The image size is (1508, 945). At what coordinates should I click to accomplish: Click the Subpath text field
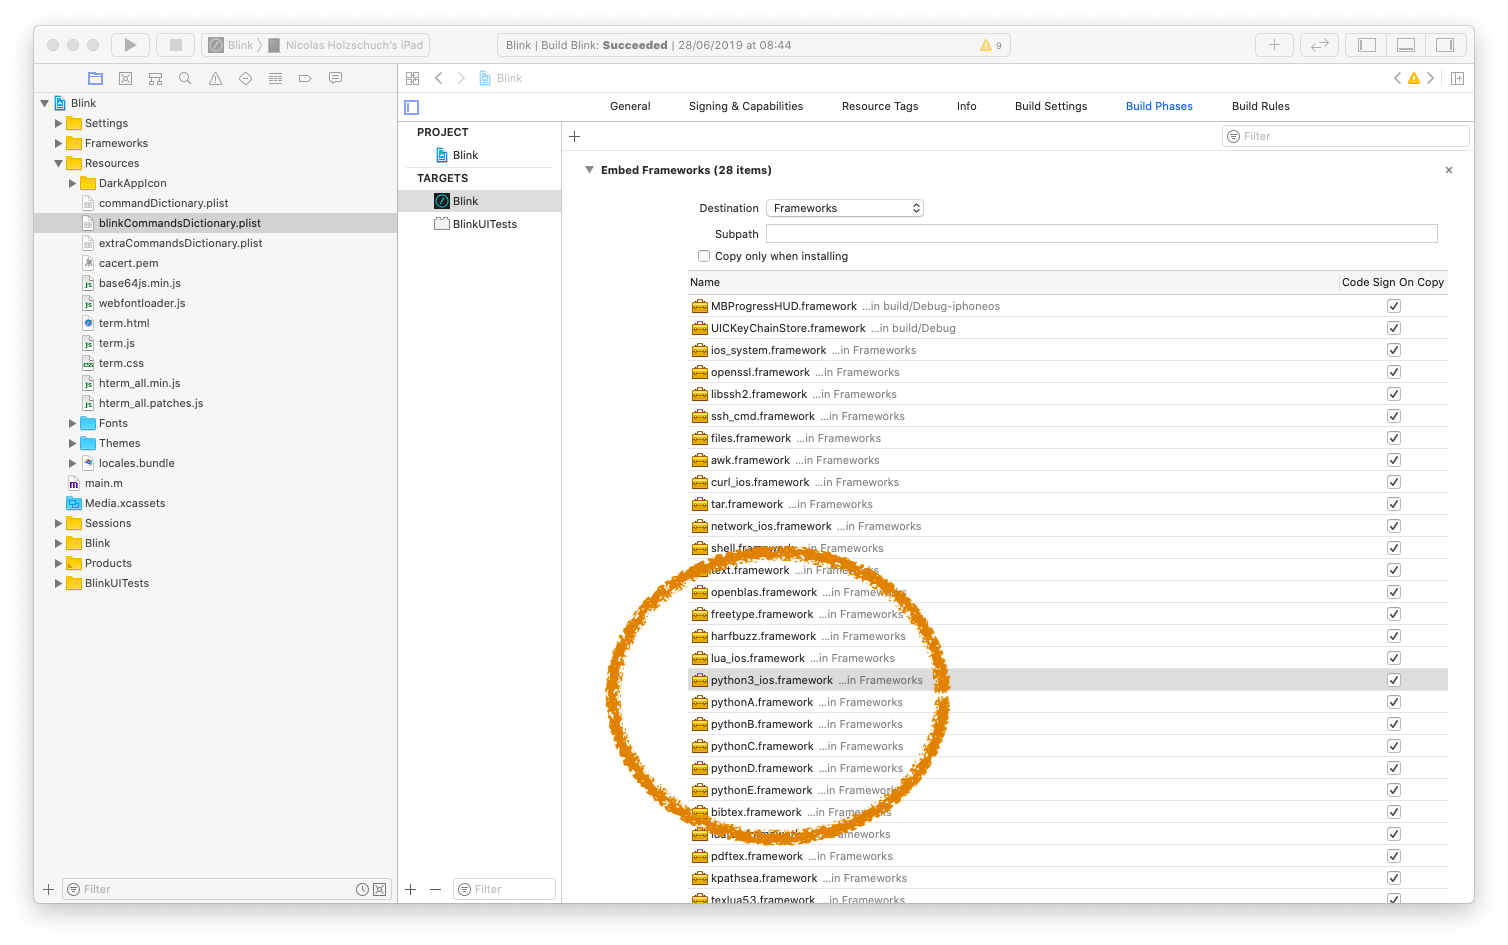tap(1102, 234)
